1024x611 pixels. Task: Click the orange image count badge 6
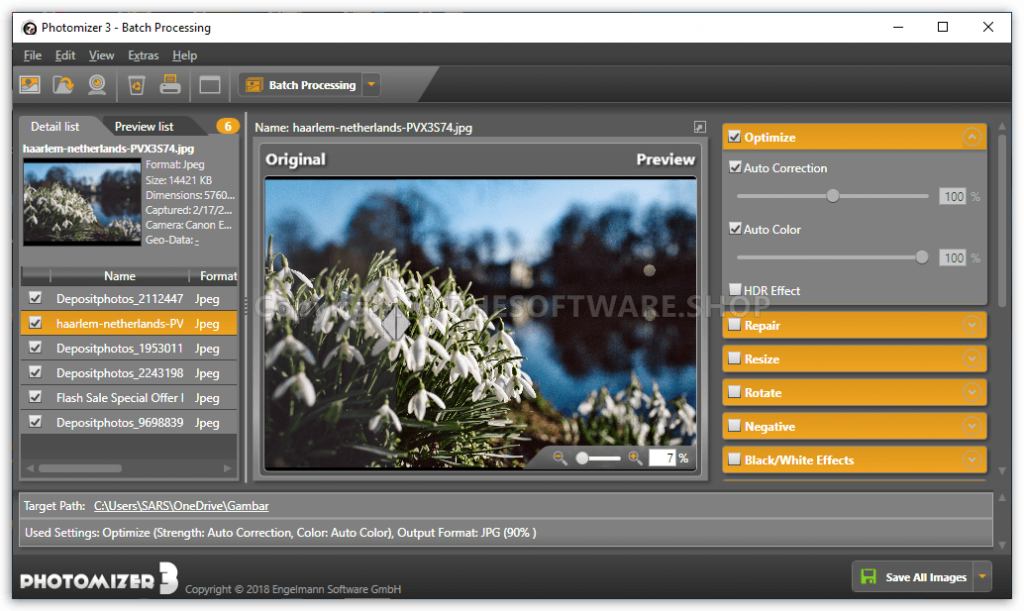227,126
